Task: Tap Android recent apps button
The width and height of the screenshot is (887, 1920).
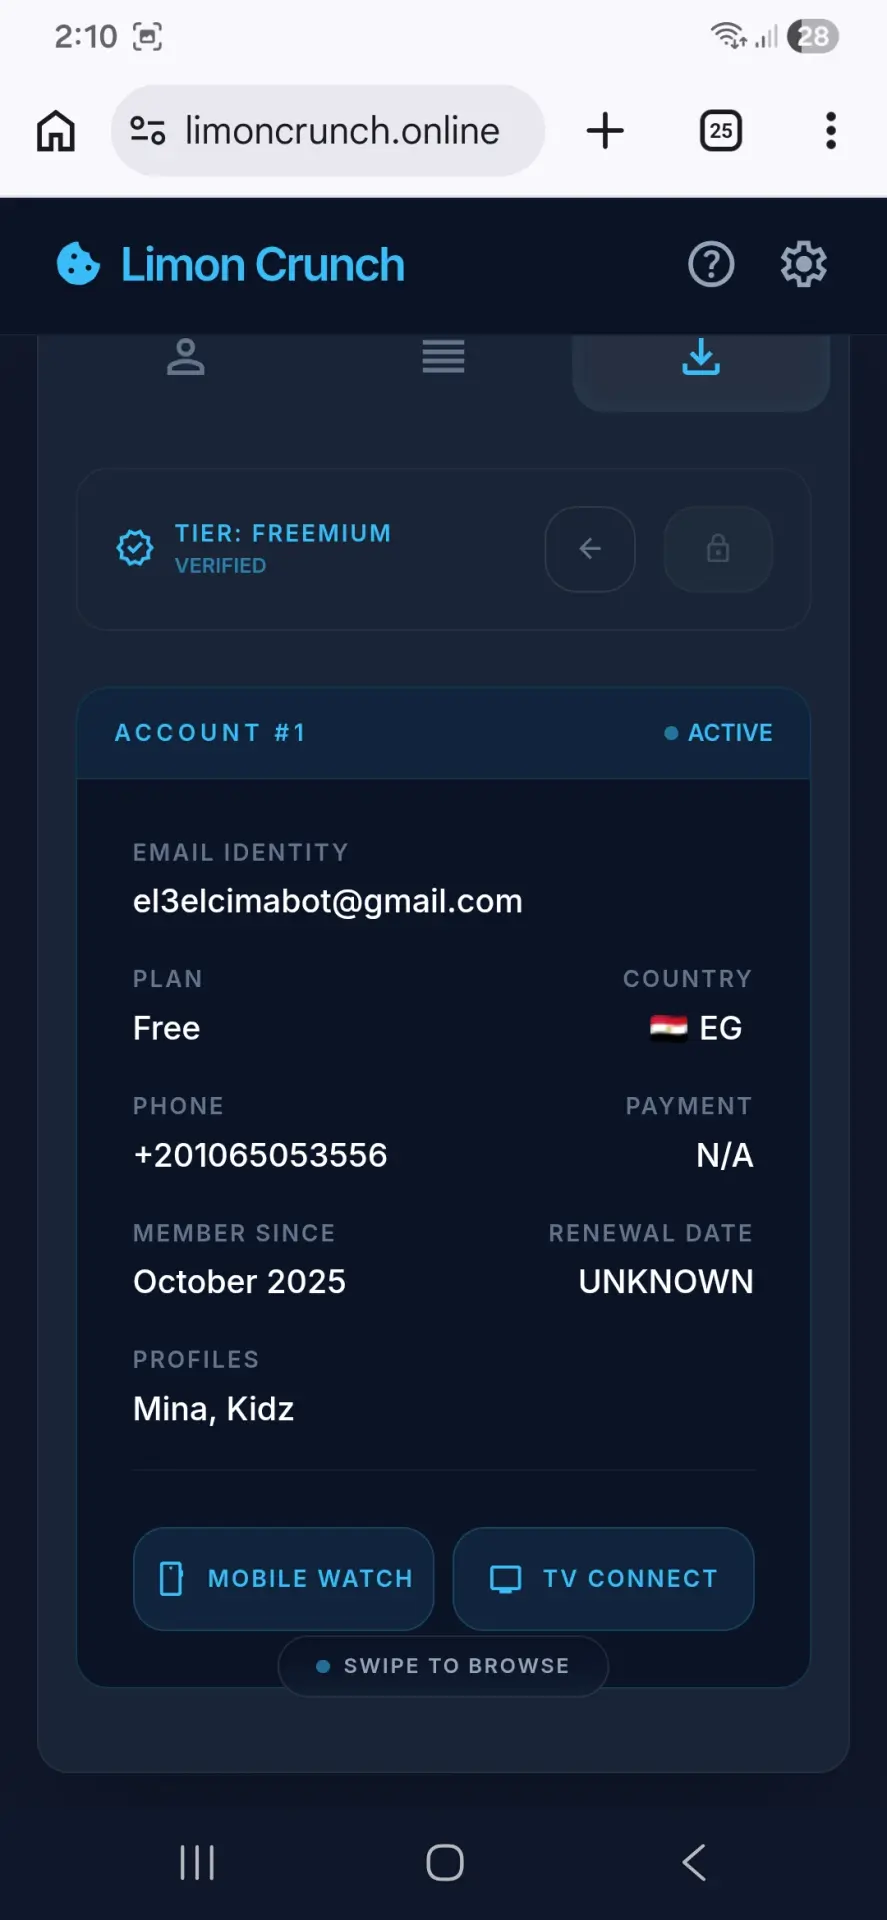Action: [197, 1863]
